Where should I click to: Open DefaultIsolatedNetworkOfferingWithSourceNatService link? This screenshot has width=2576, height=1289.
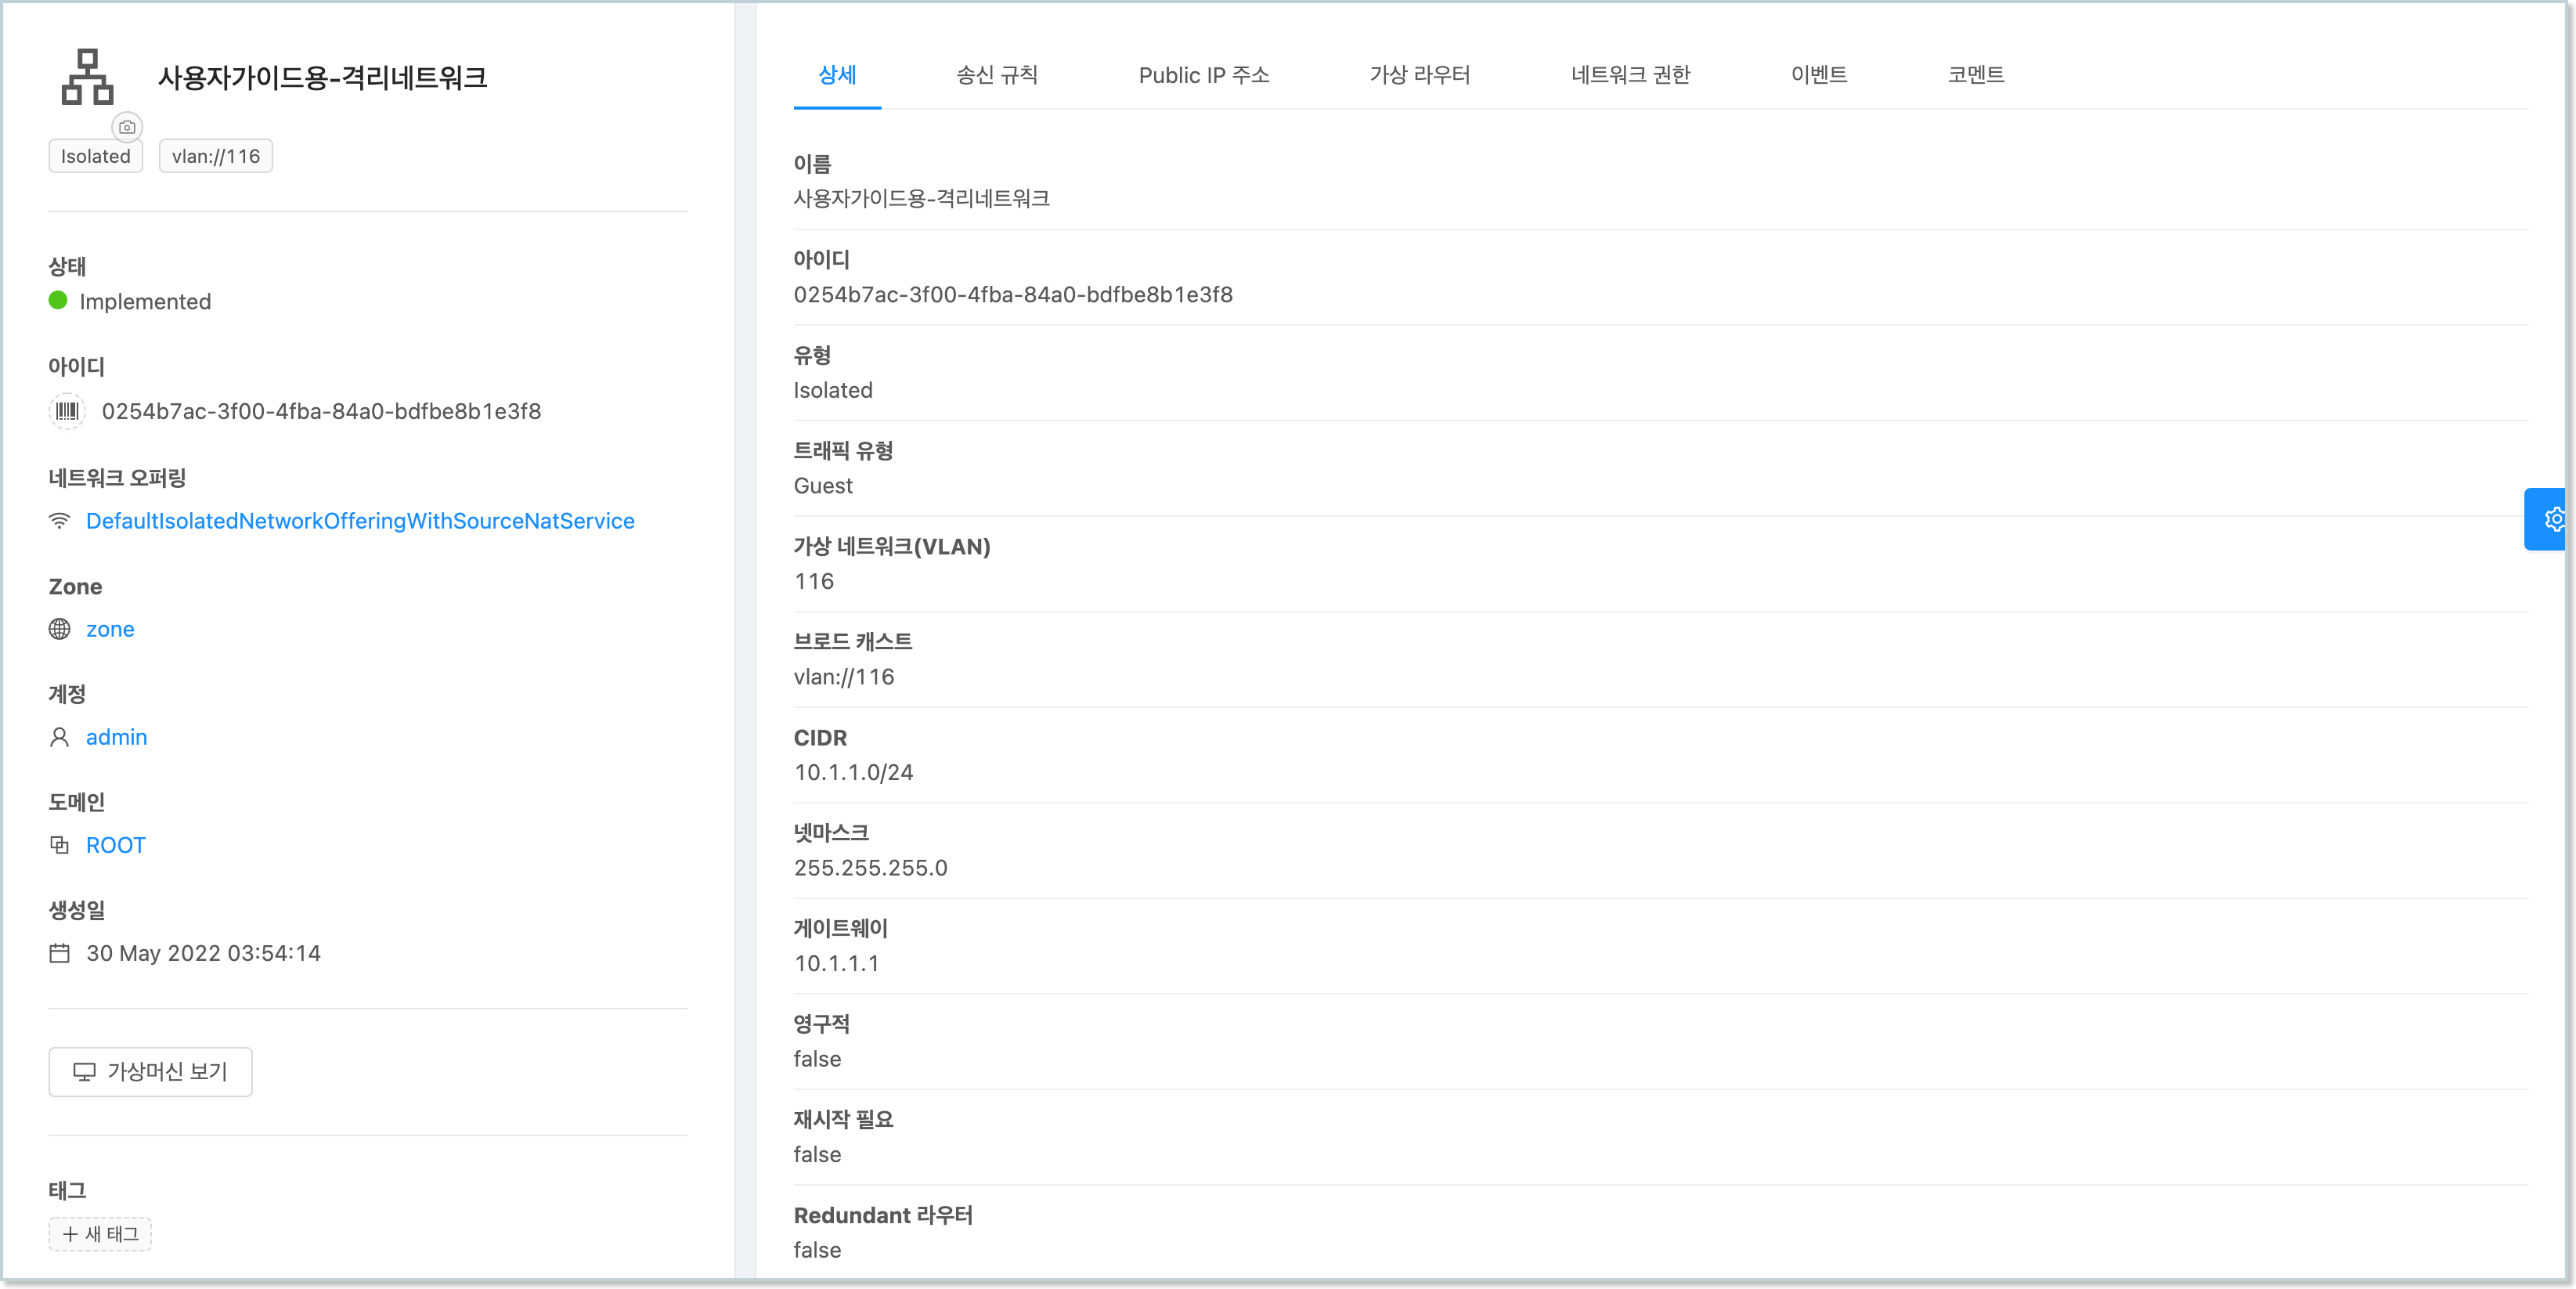pos(360,521)
